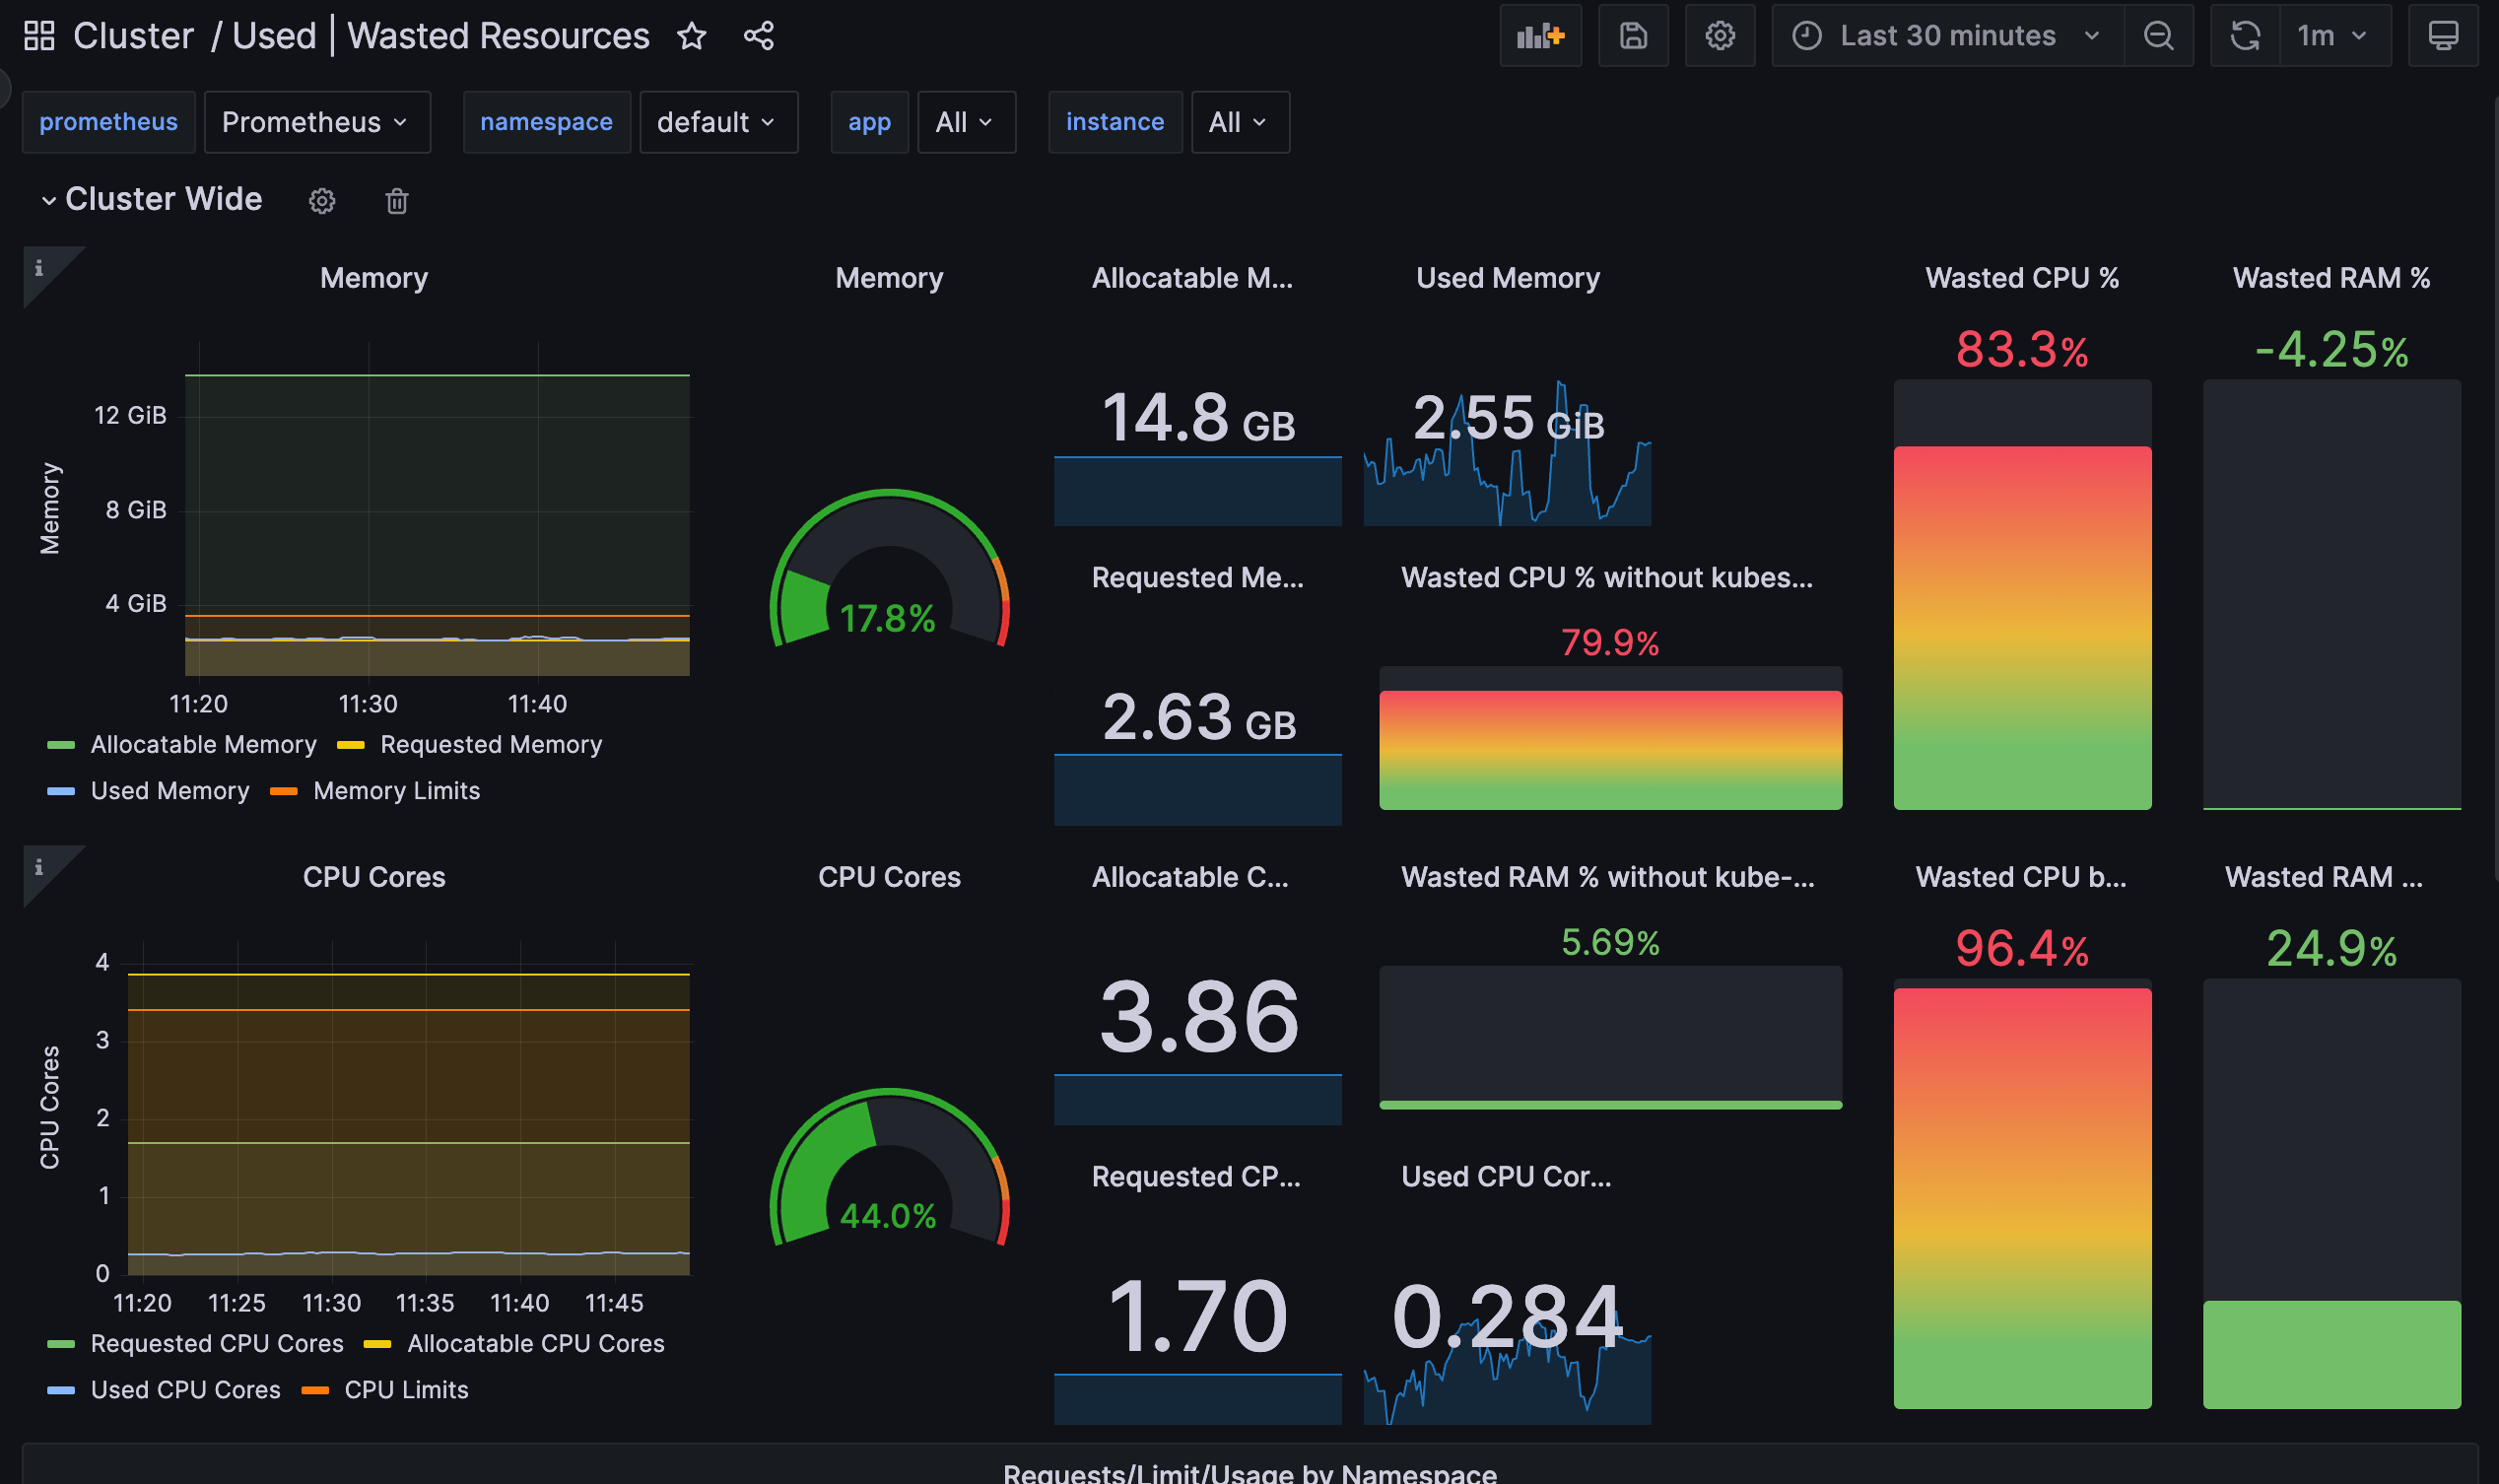
Task: Star the dashboard as favorite
Action: [691, 36]
